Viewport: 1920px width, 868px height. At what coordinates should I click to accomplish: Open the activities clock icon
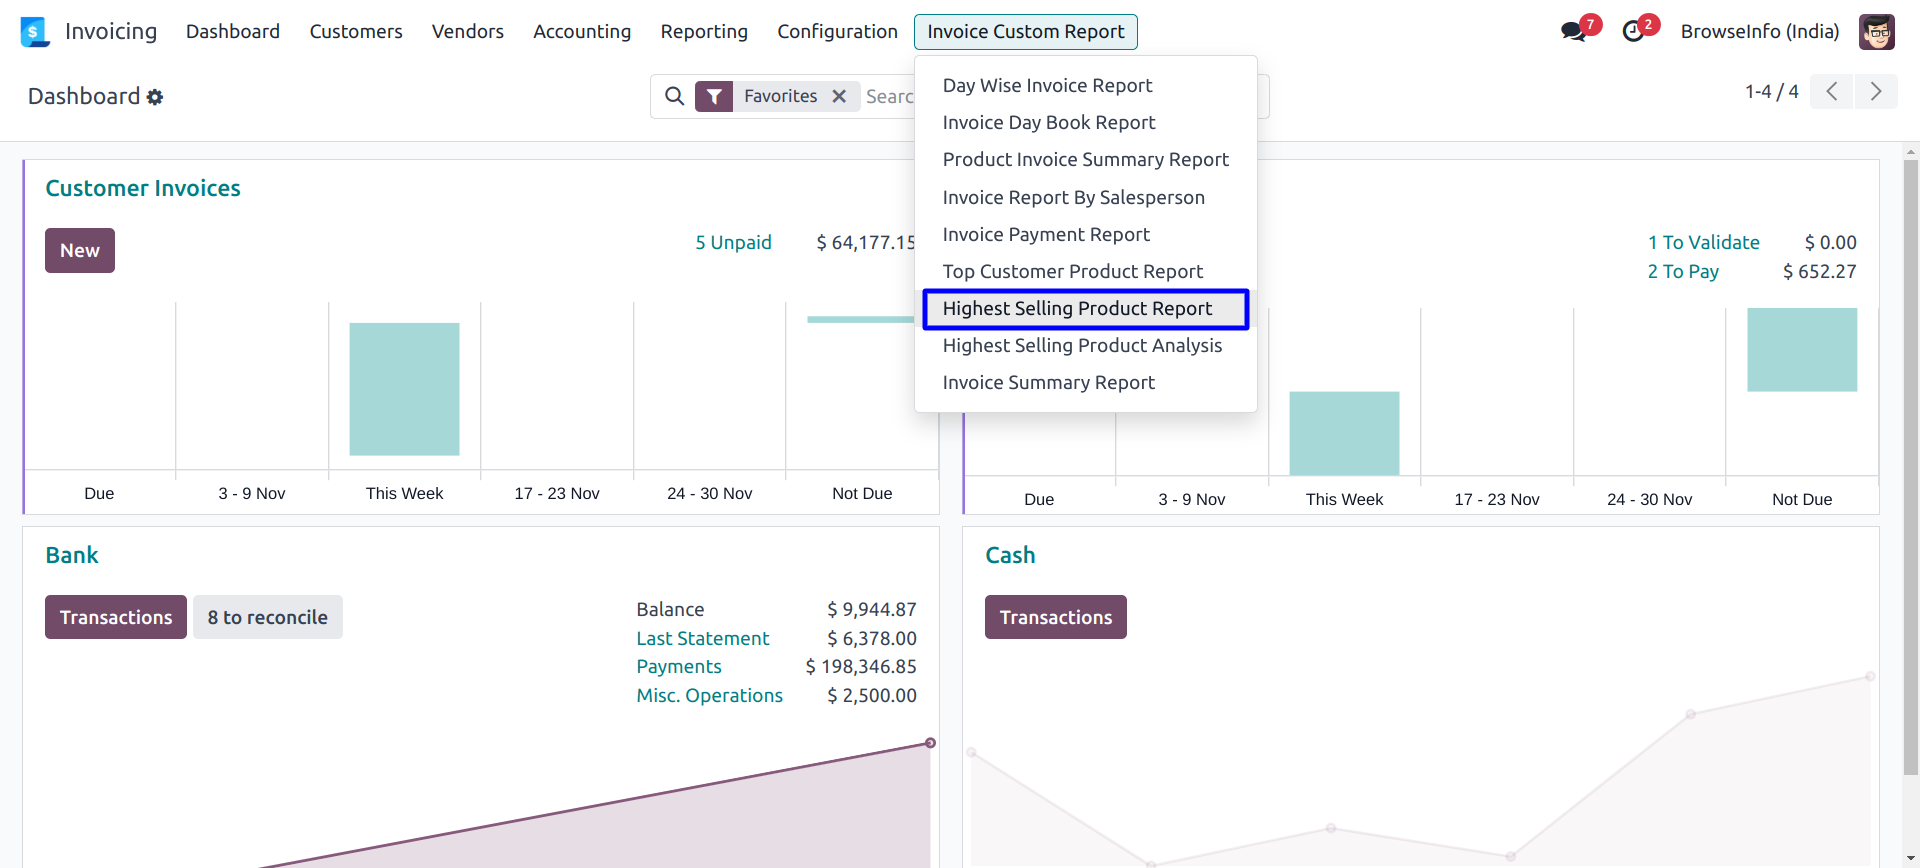1633,32
